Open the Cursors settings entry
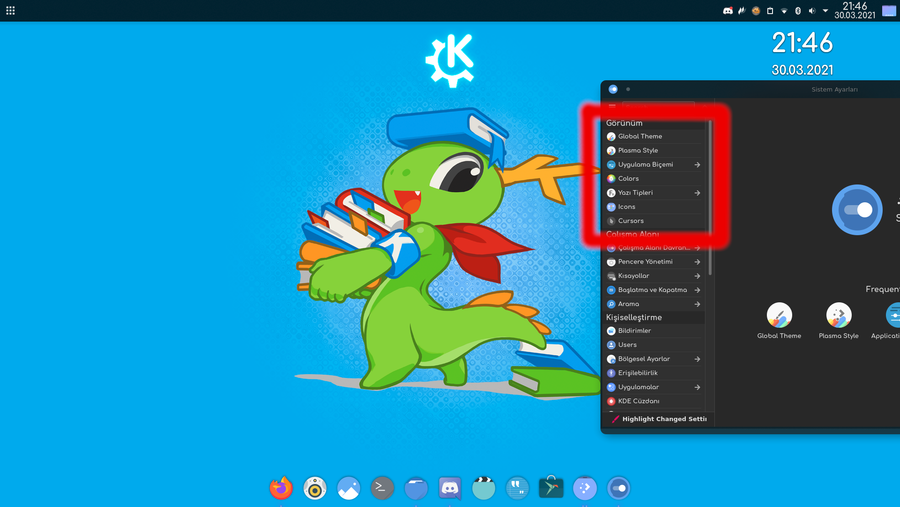Image resolution: width=900 pixels, height=507 pixels. (x=631, y=220)
